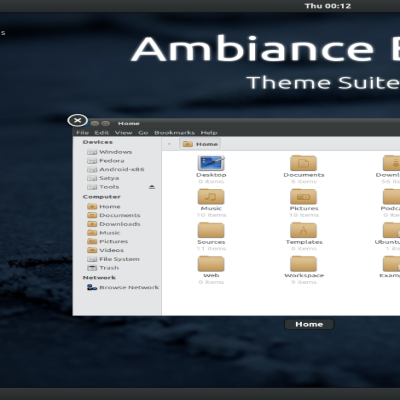Viewport: 400px width, 400px height.
Task: Click the clock Thu 00:12
Action: click(x=328, y=6)
